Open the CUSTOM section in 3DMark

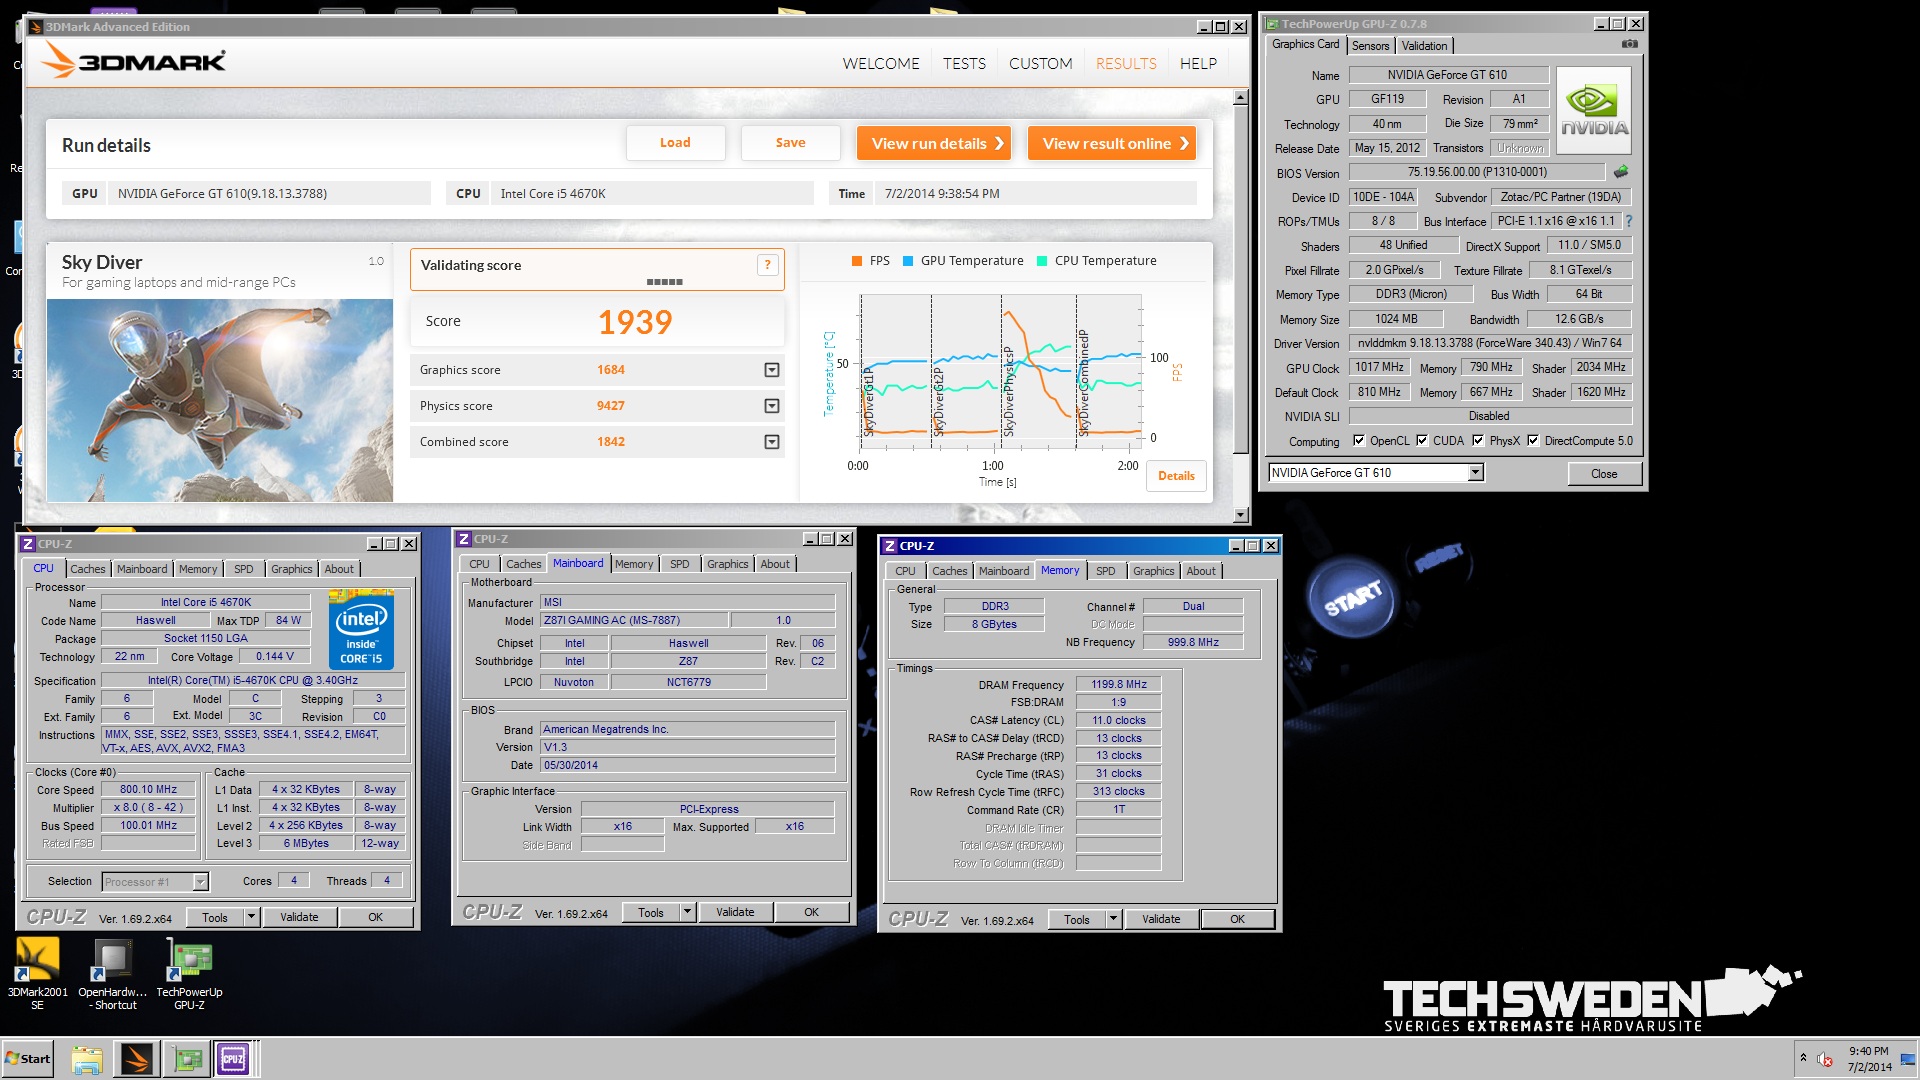point(1040,64)
